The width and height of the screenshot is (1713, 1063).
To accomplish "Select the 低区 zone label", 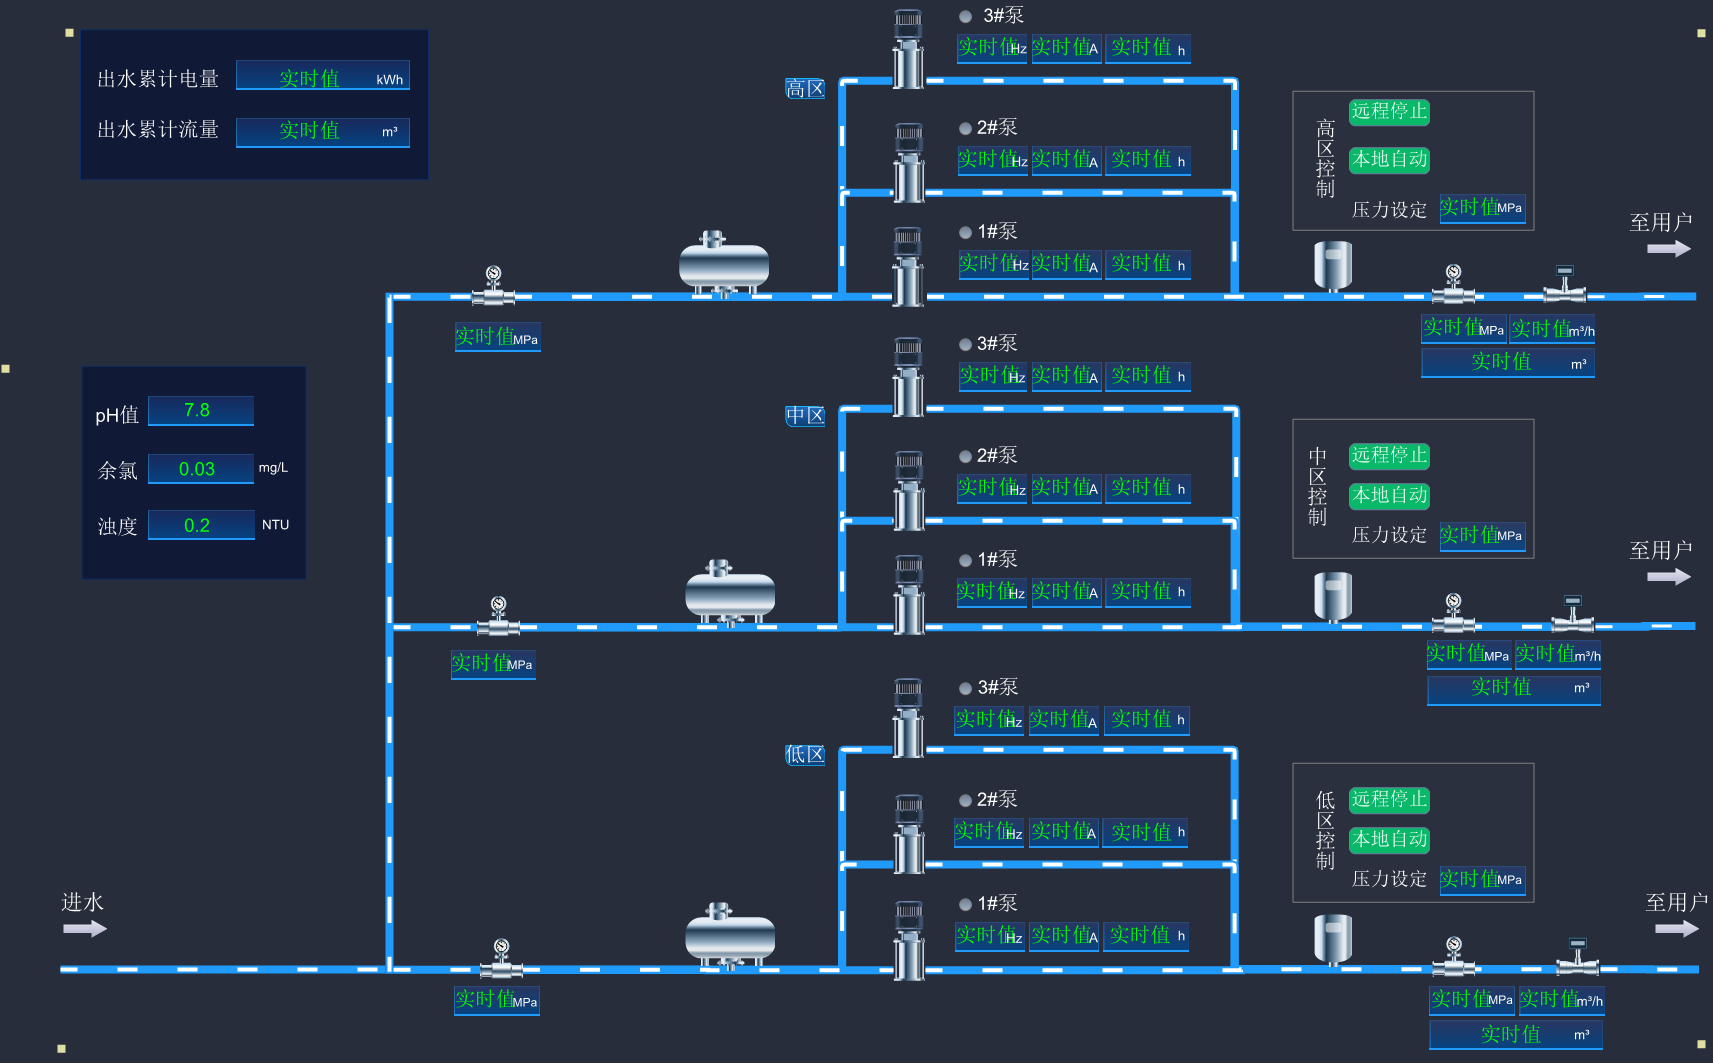I will tap(805, 755).
